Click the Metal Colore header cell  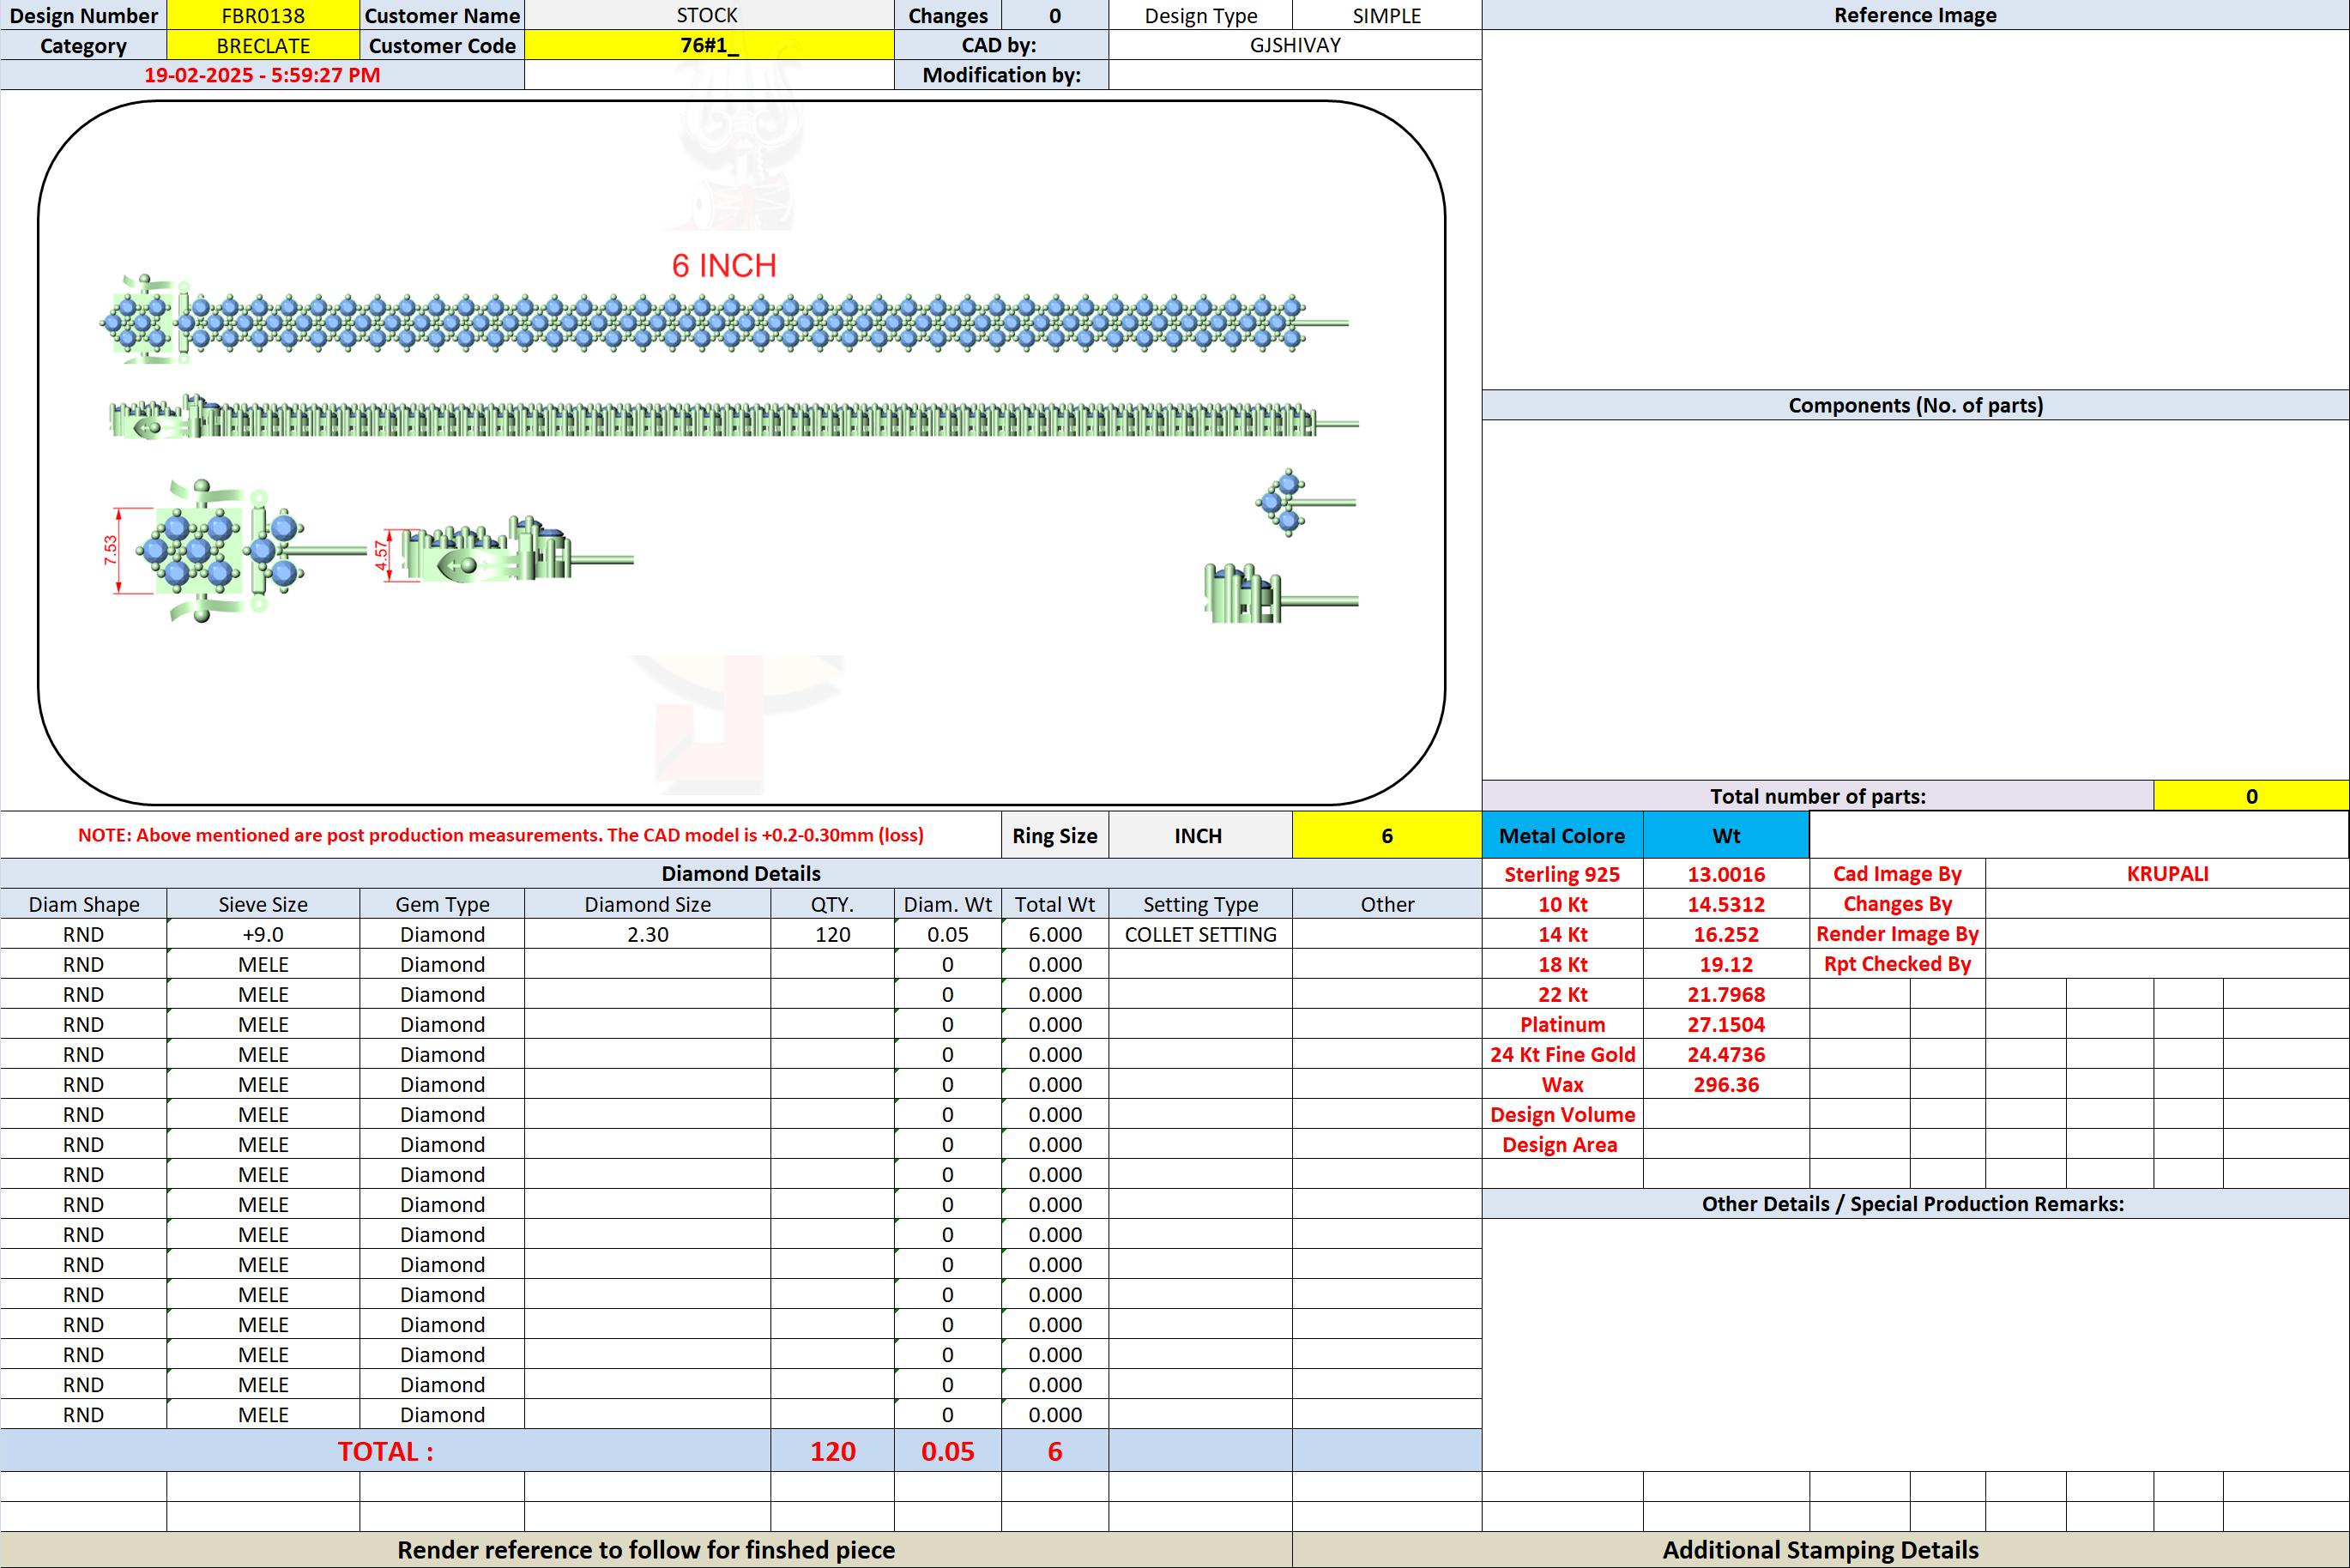click(1562, 835)
